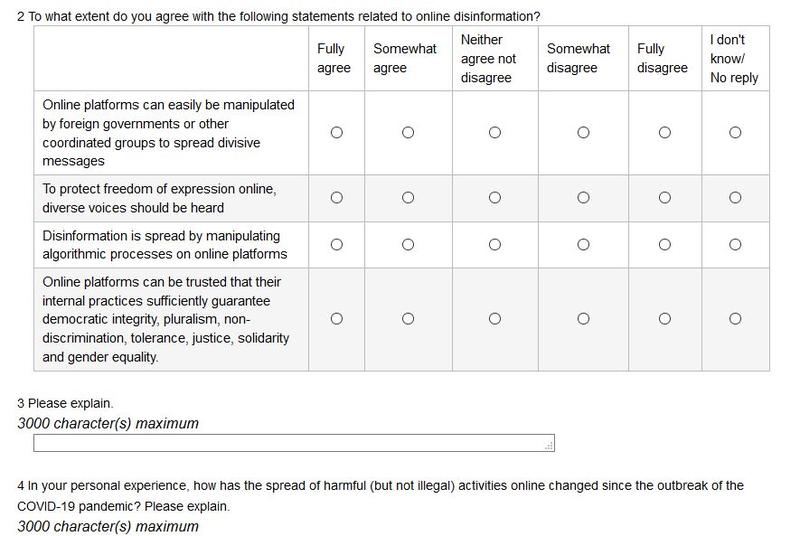The image size is (800, 536).
Task: Select Fully disagree for algorithmic processes statement
Action: pos(664,245)
